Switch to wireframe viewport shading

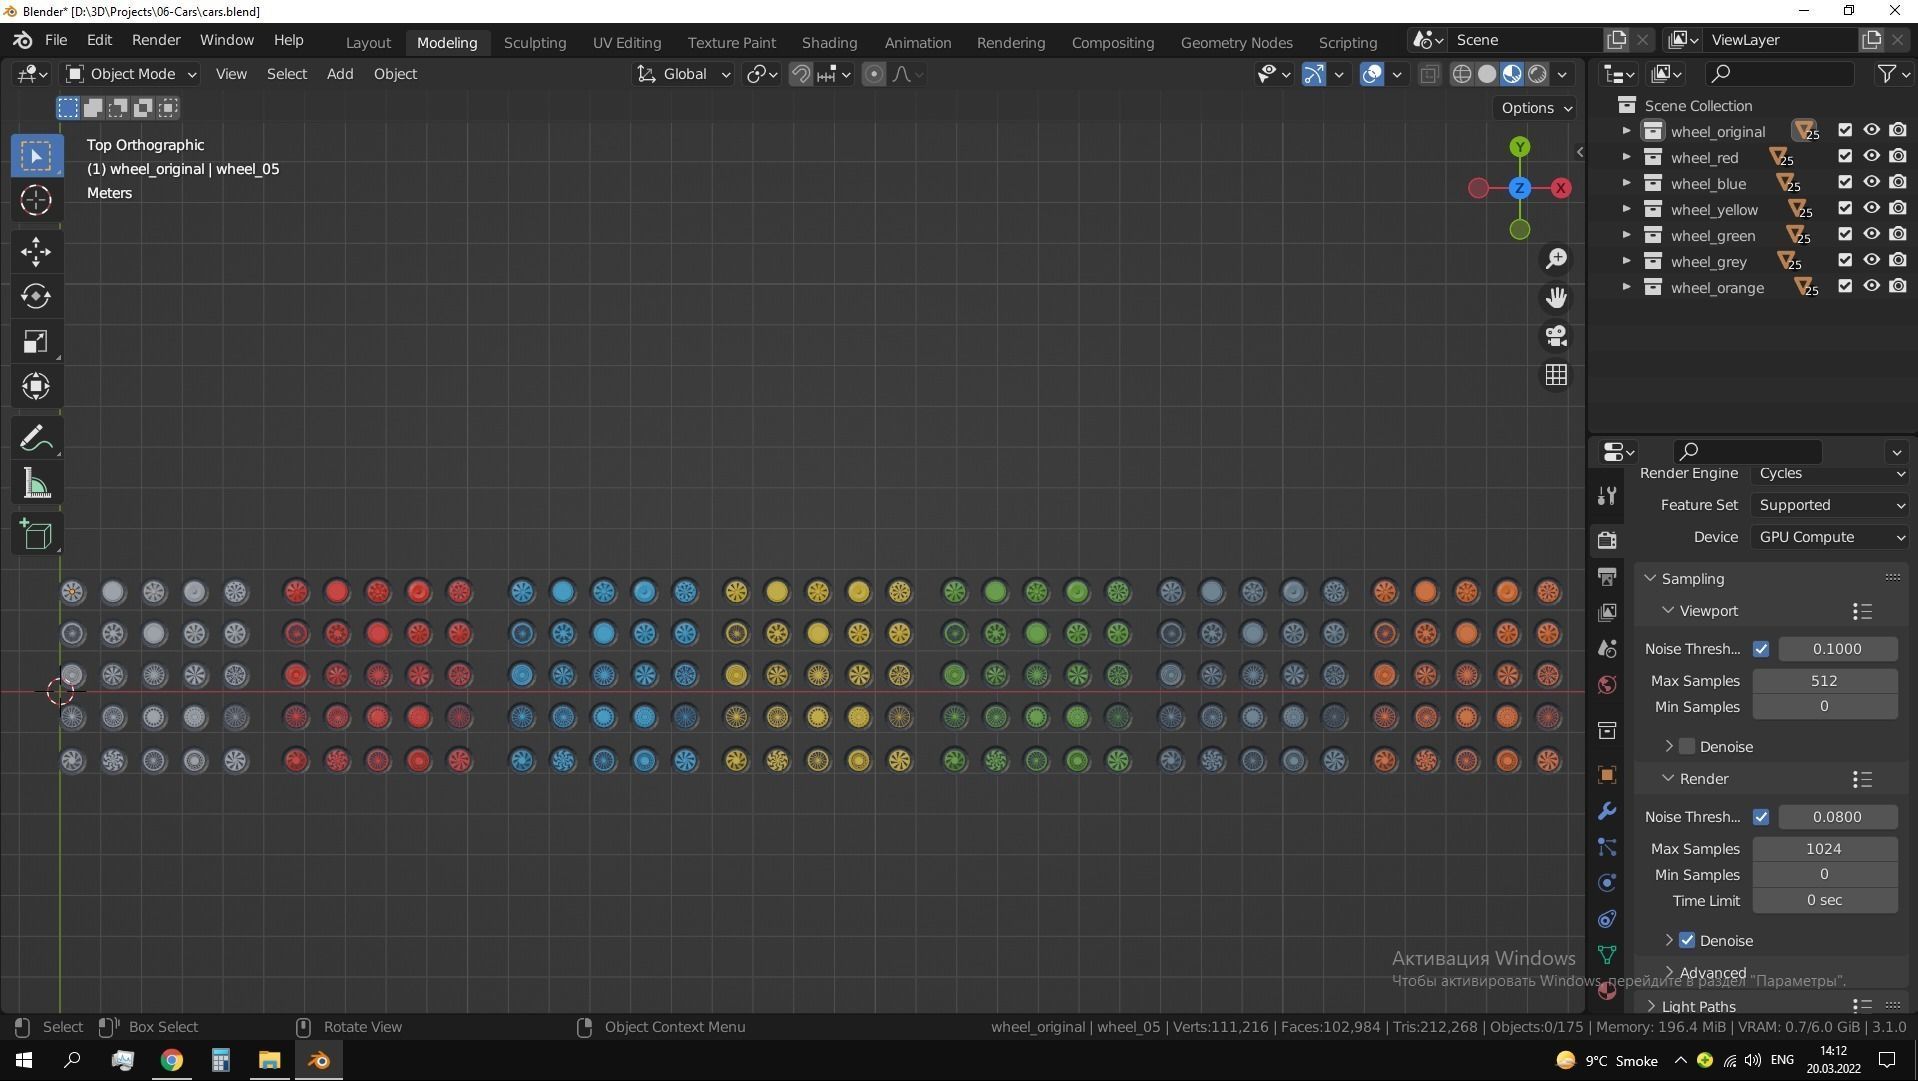1462,74
